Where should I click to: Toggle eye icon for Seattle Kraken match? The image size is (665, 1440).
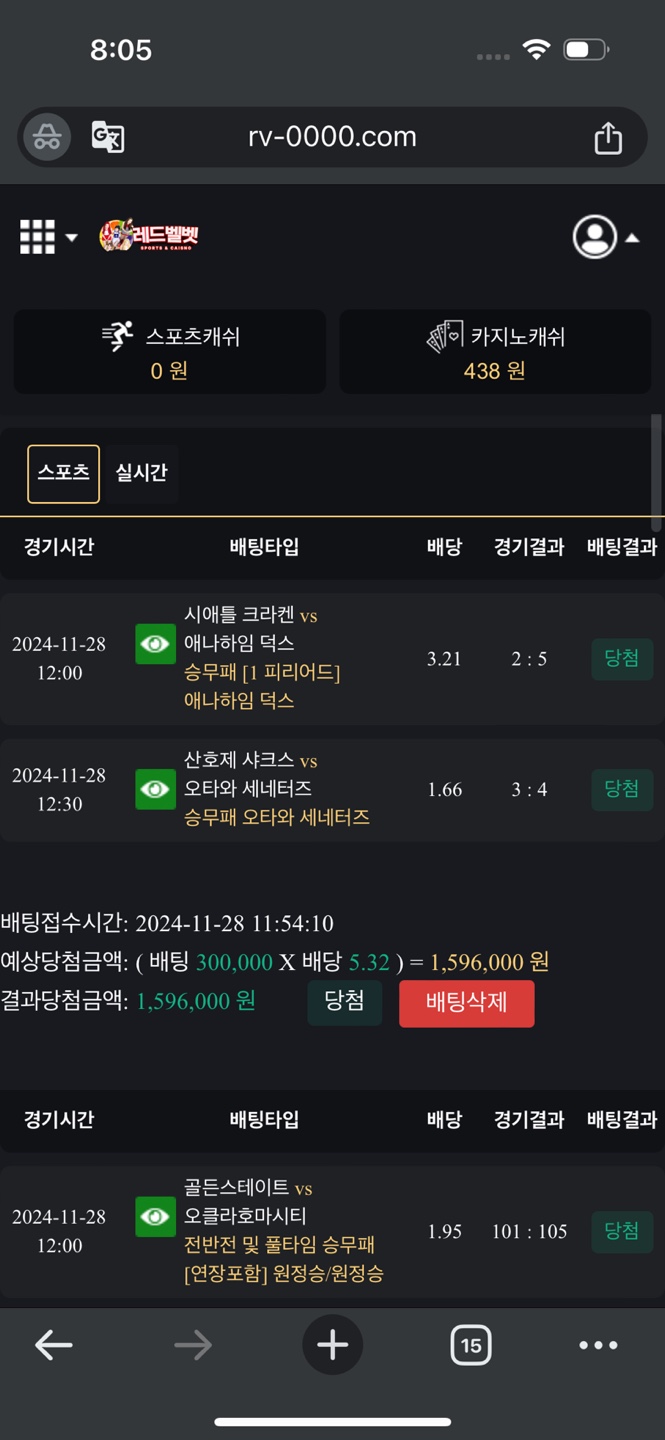(x=155, y=645)
